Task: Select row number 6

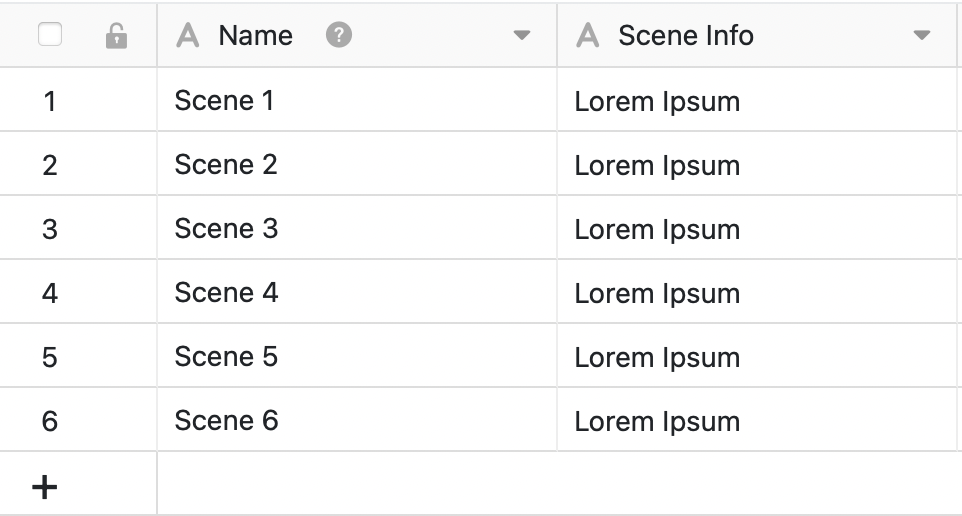Action: coord(50,421)
